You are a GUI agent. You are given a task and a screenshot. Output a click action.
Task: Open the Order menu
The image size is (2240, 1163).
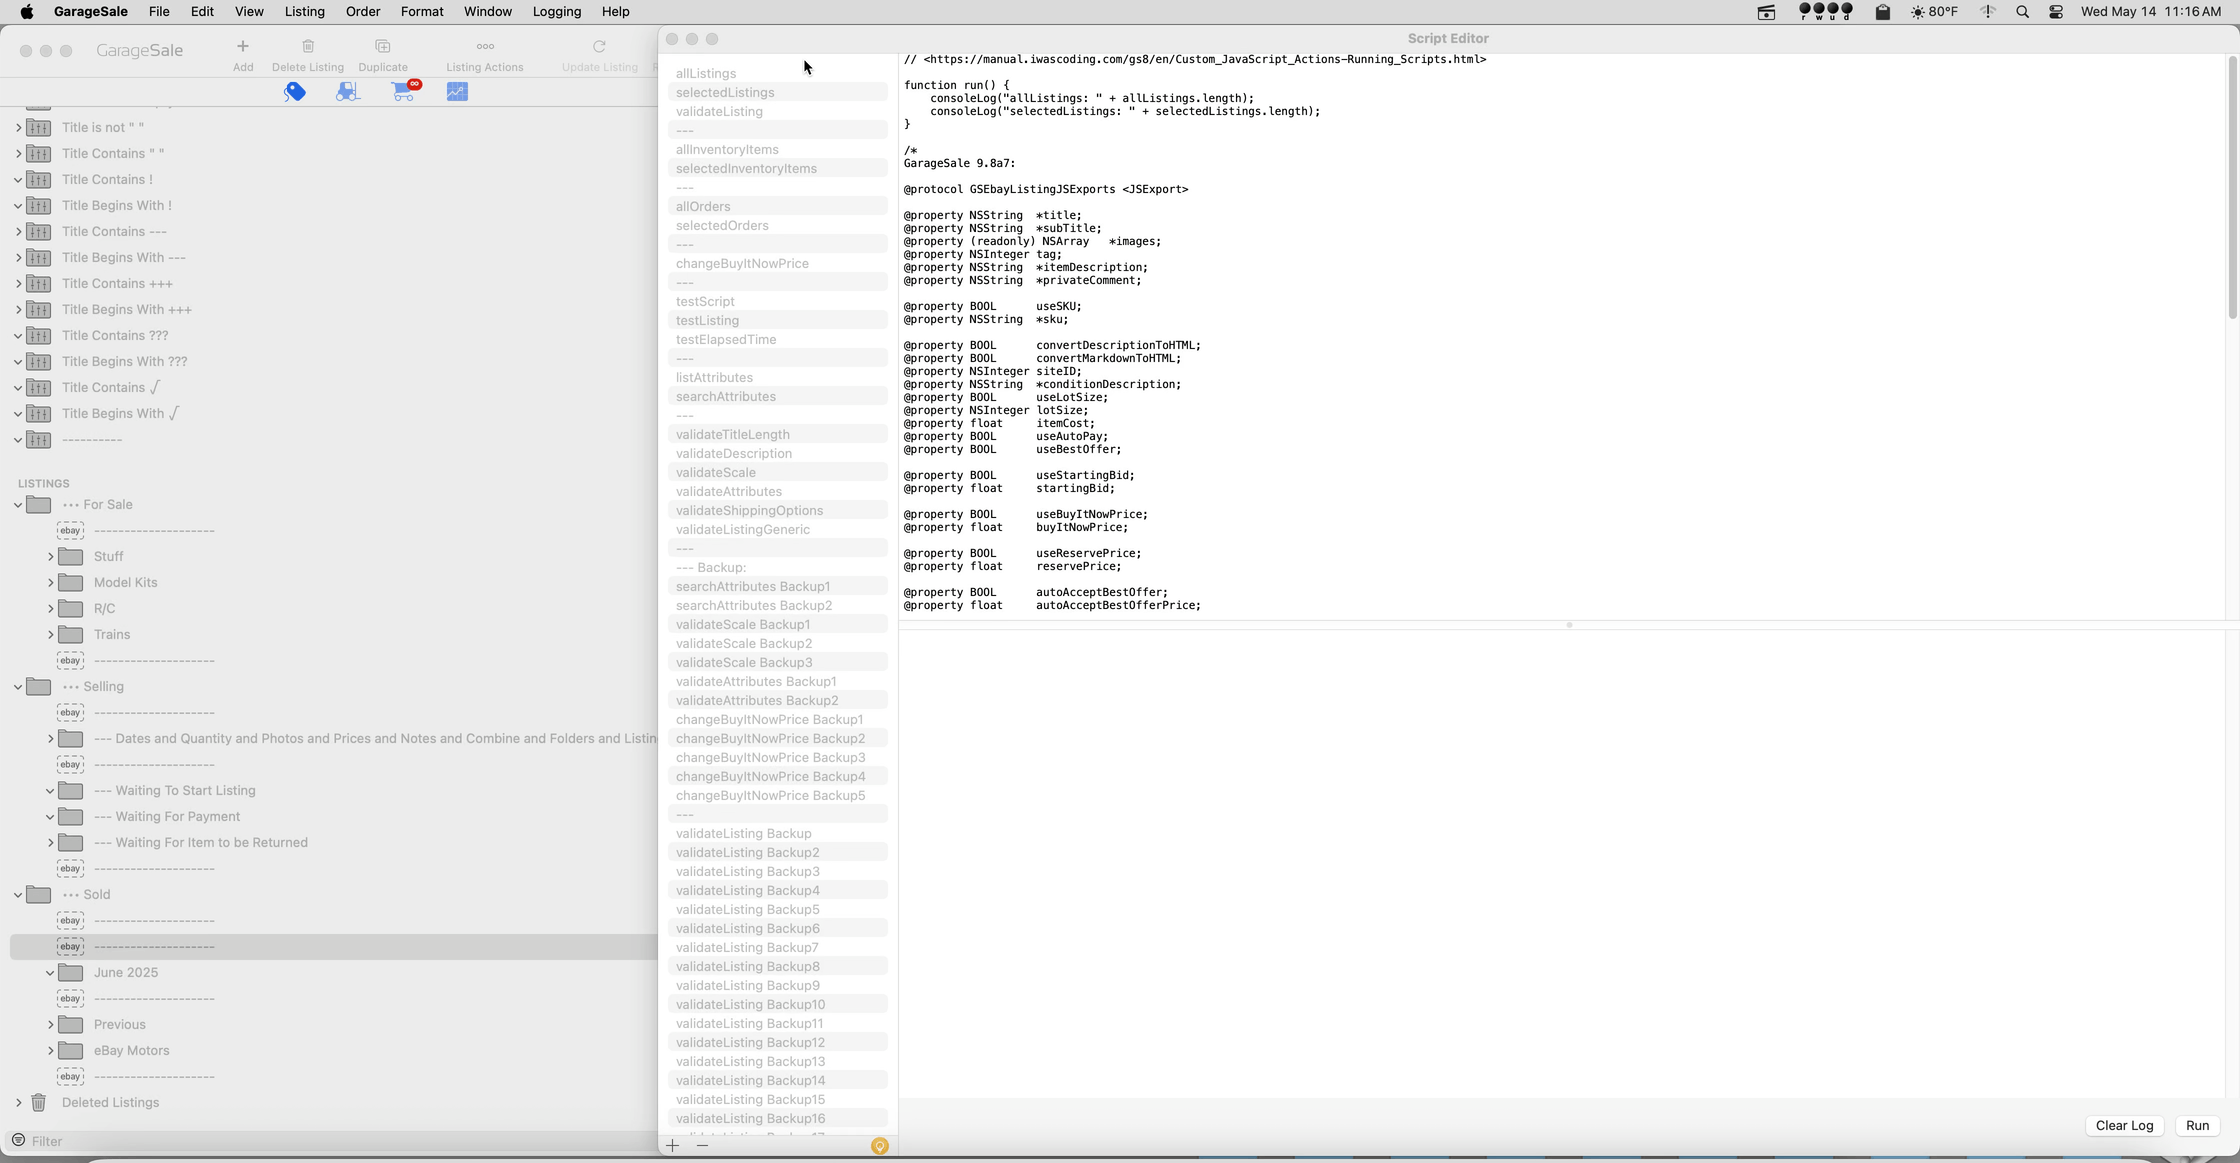pos(362,12)
